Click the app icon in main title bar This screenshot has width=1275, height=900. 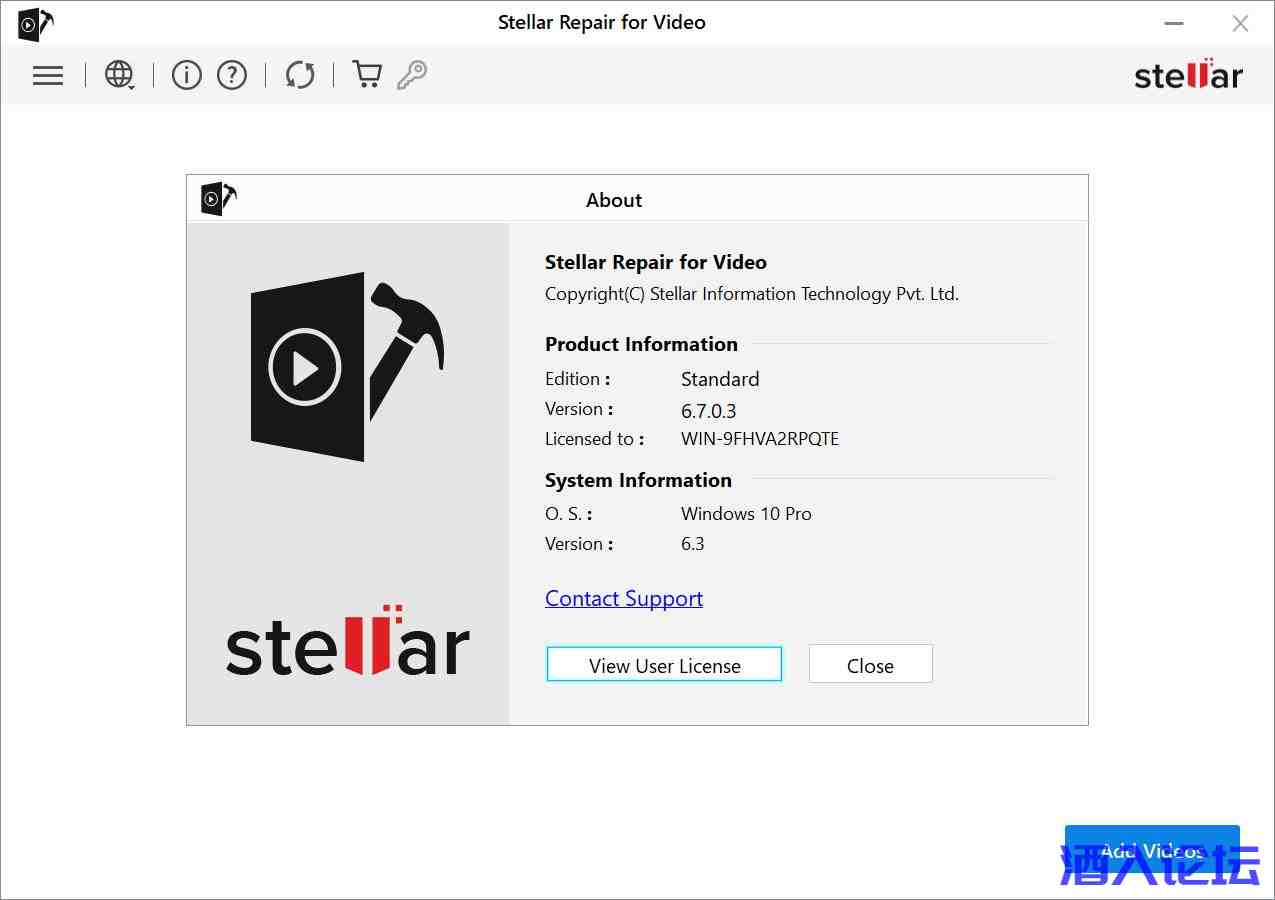[x=35, y=23]
